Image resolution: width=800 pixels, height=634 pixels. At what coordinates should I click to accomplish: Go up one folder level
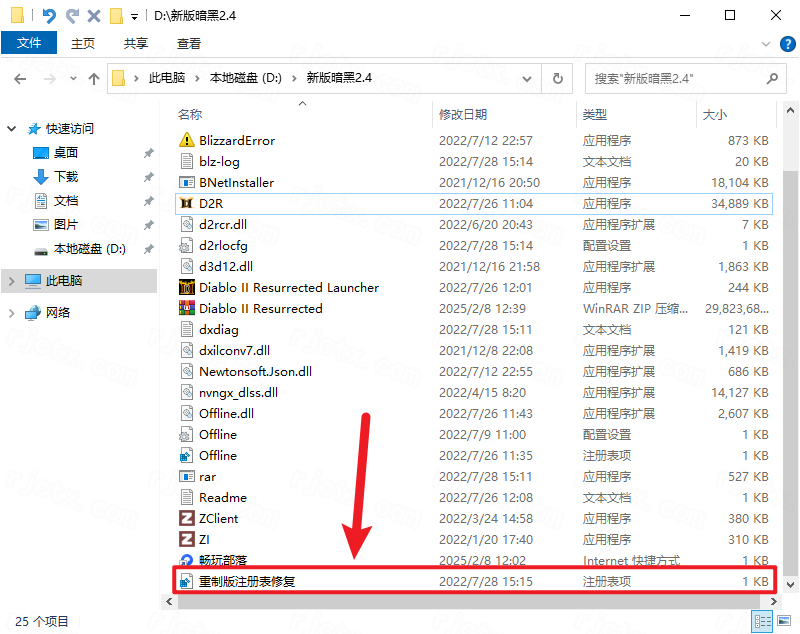[x=94, y=79]
